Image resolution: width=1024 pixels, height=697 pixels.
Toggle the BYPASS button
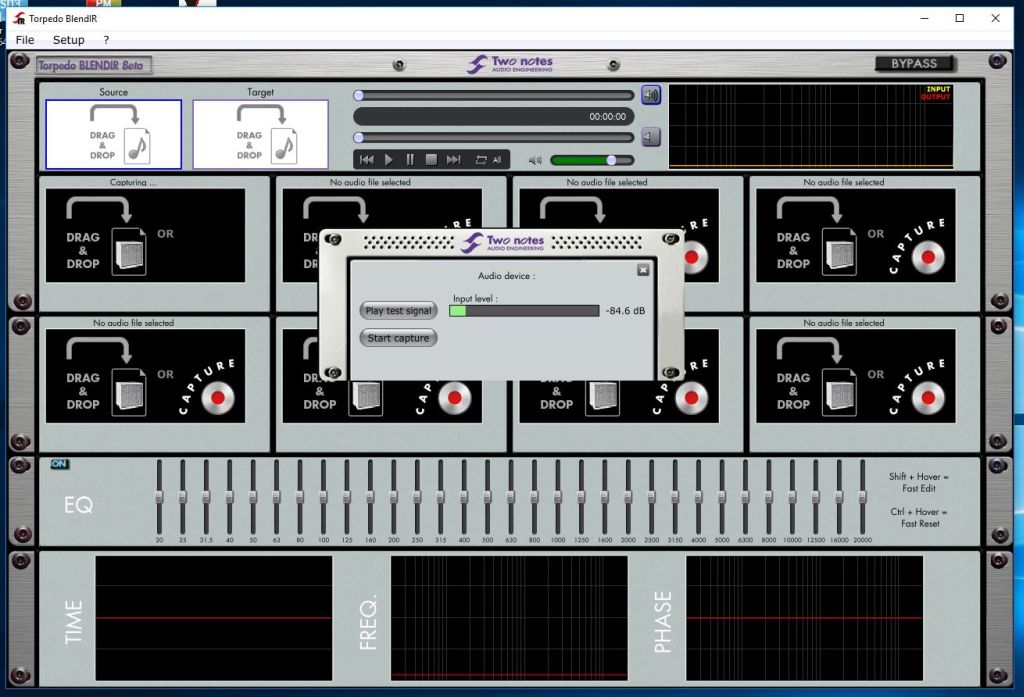pyautogui.click(x=914, y=63)
